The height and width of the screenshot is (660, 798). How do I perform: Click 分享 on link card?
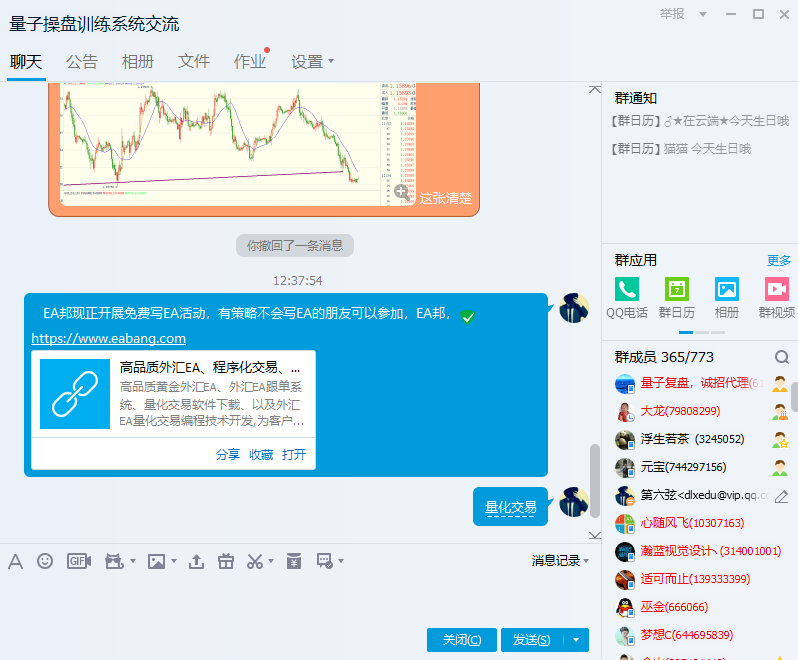pos(227,454)
